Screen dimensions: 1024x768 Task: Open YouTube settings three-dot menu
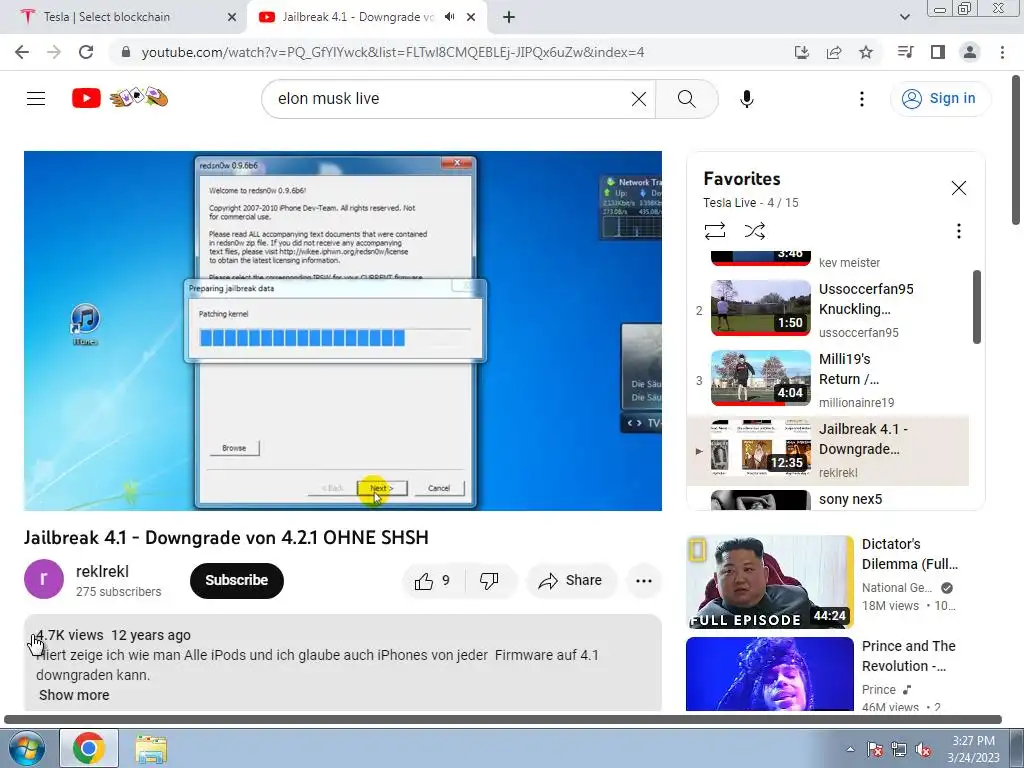861,99
